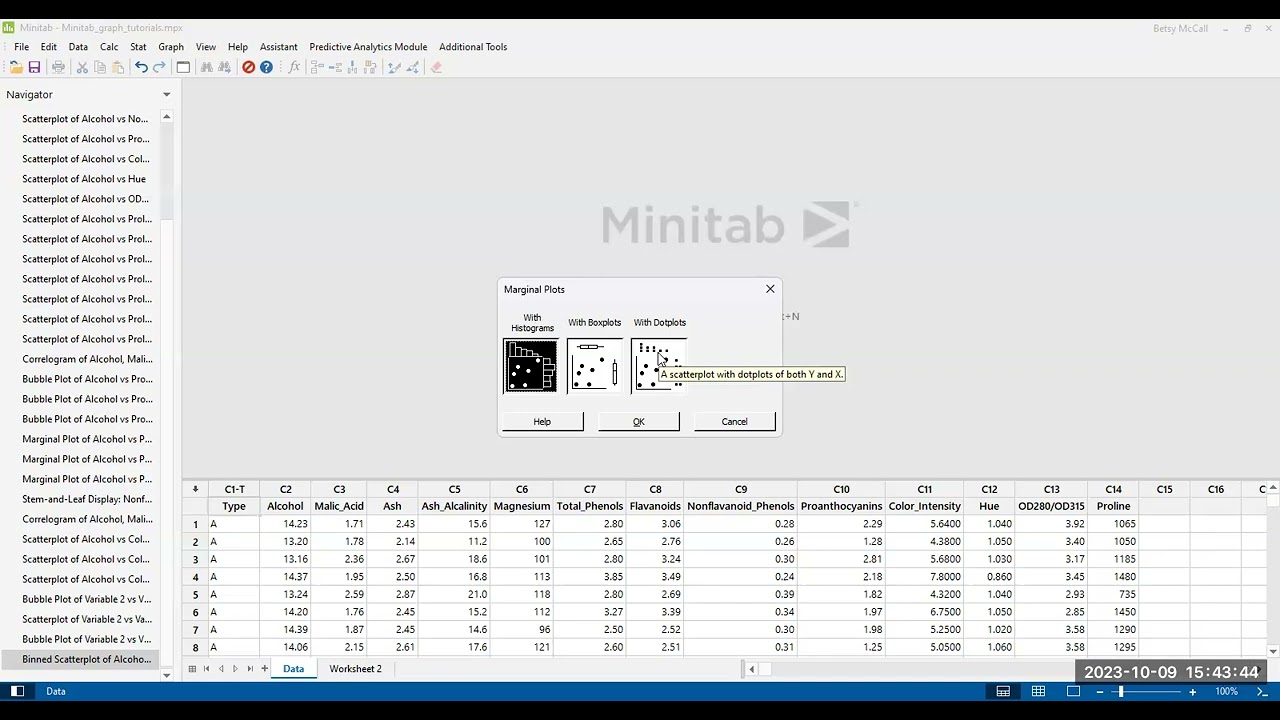Open the Stat menu
The width and height of the screenshot is (1280, 720).
(138, 47)
